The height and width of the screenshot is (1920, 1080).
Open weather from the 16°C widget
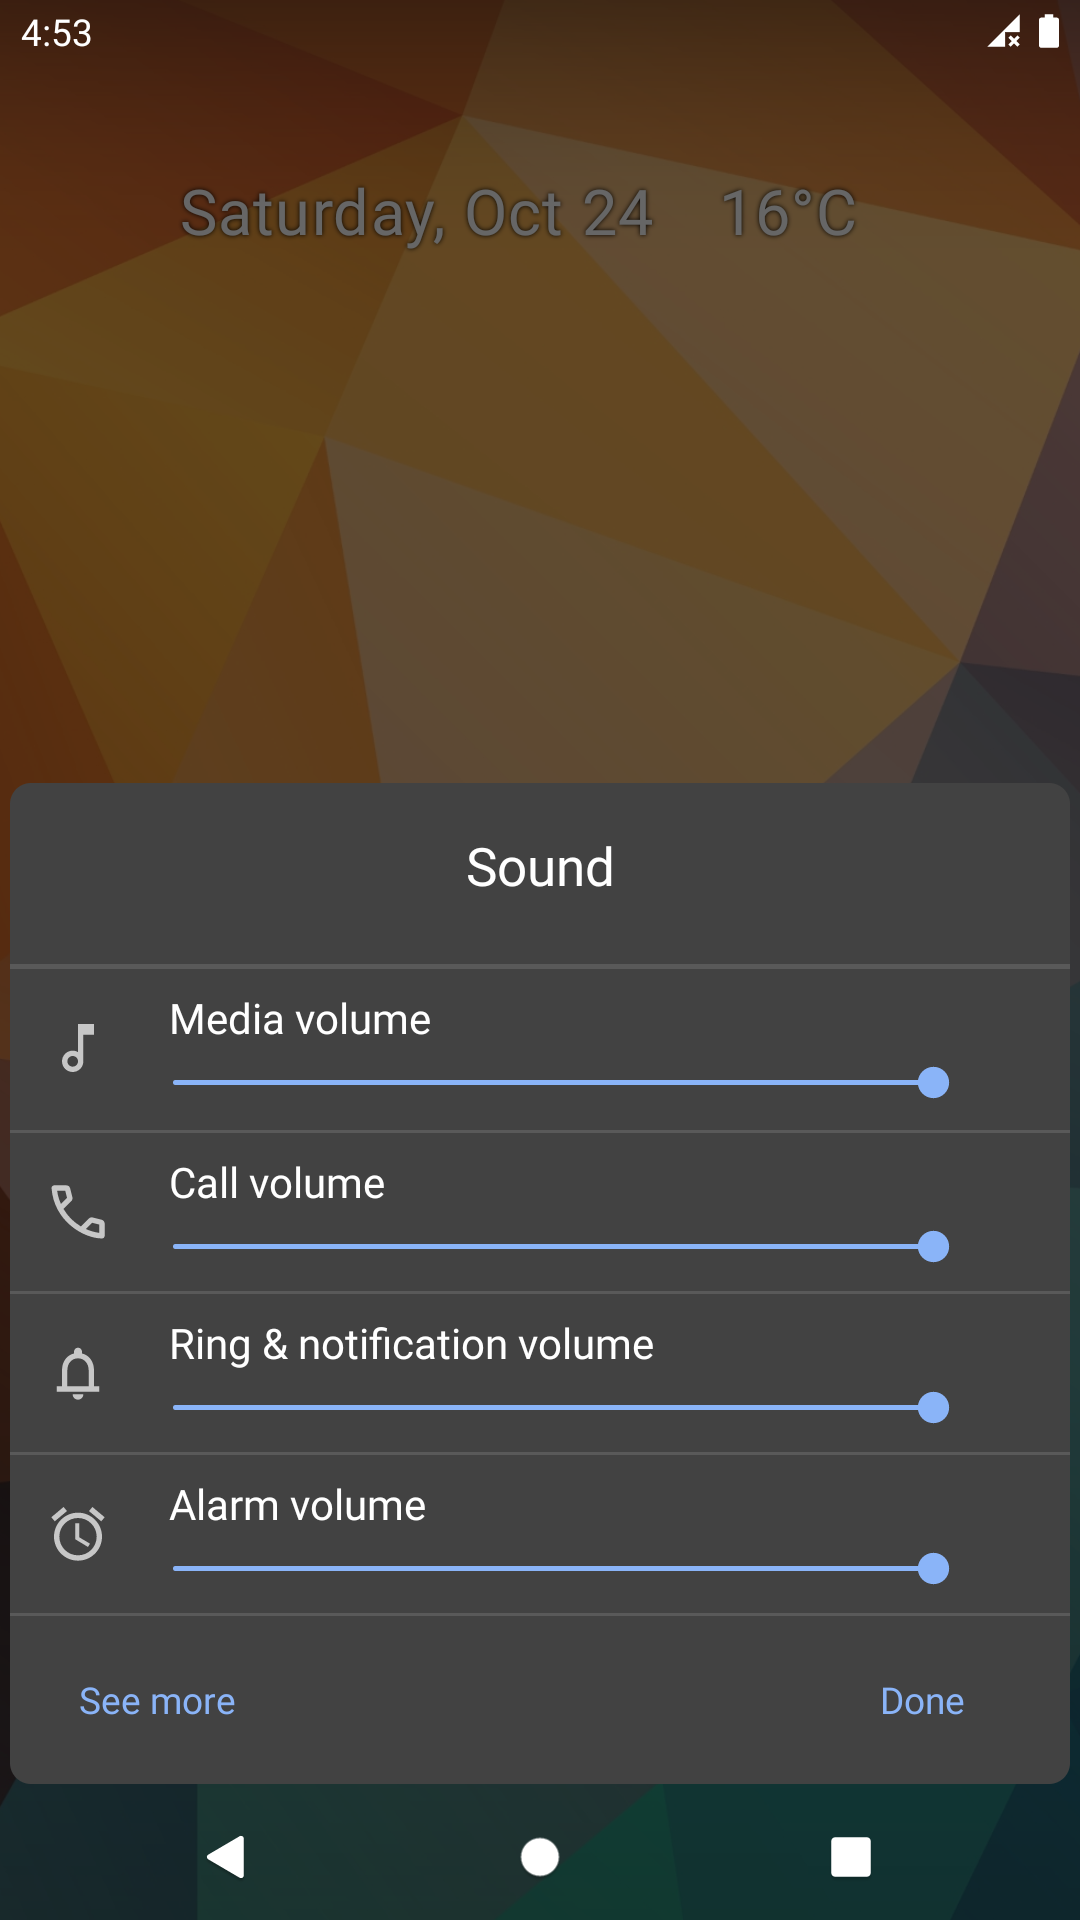coord(788,213)
